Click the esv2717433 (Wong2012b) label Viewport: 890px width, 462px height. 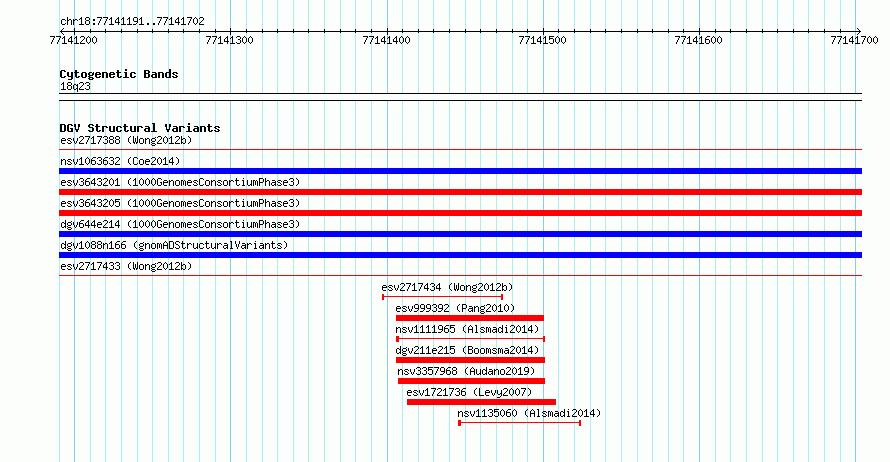[126, 266]
